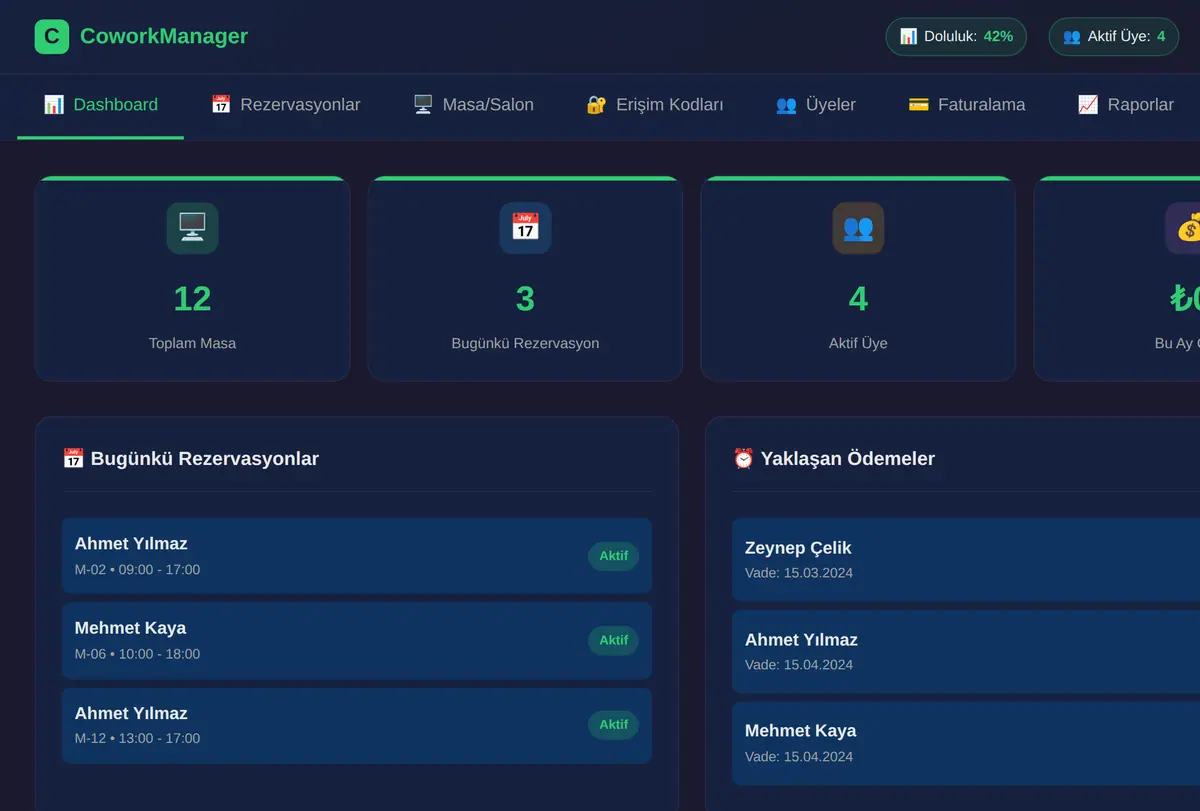Viewport: 1200px width, 811px height.
Task: Click the Aktif Üye 4 header badge
Action: 1114,36
